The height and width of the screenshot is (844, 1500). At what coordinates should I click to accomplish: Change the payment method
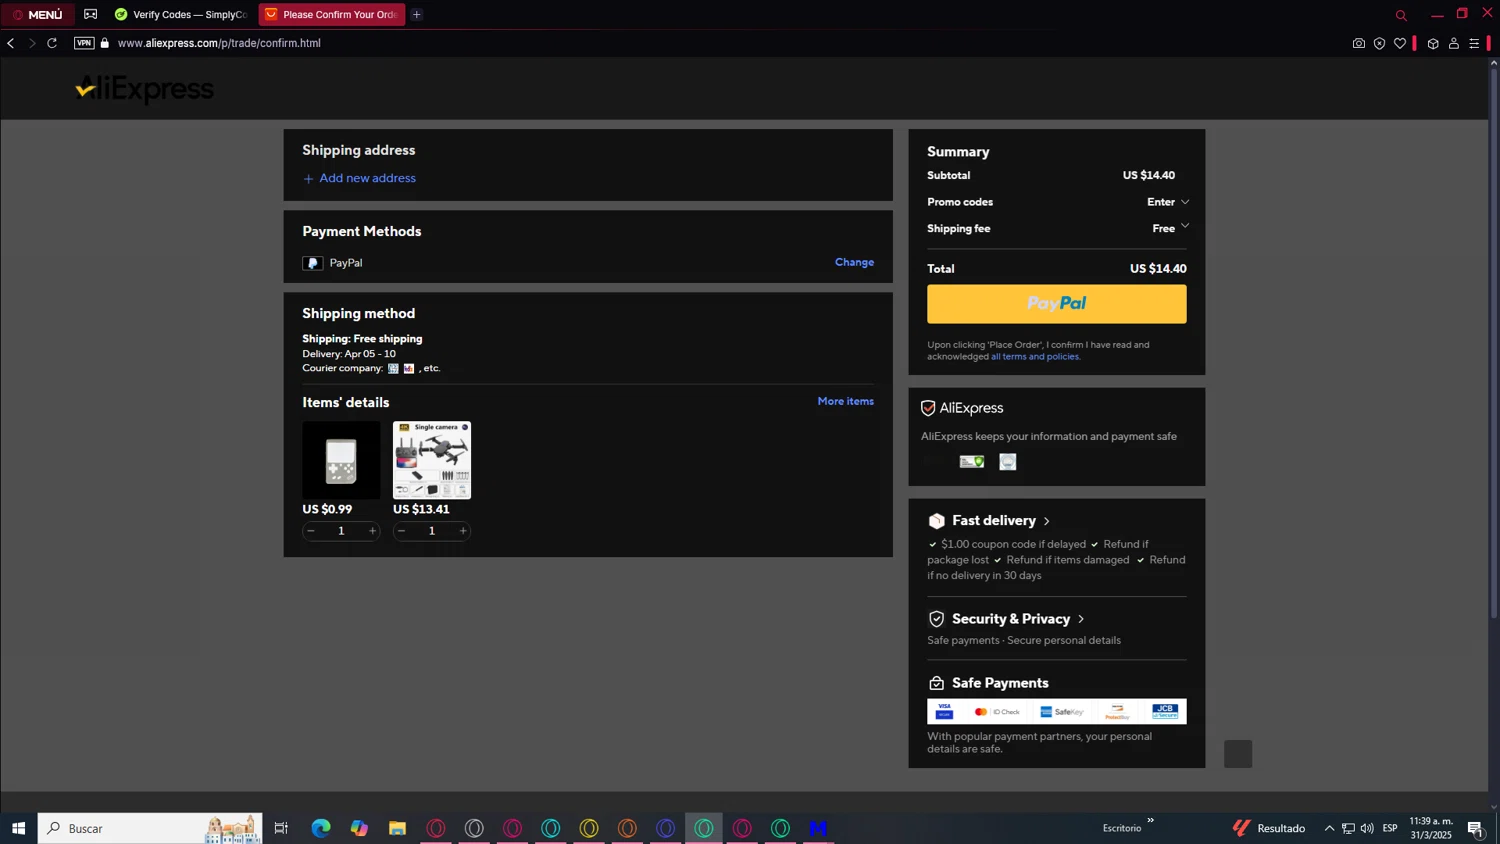coord(854,262)
